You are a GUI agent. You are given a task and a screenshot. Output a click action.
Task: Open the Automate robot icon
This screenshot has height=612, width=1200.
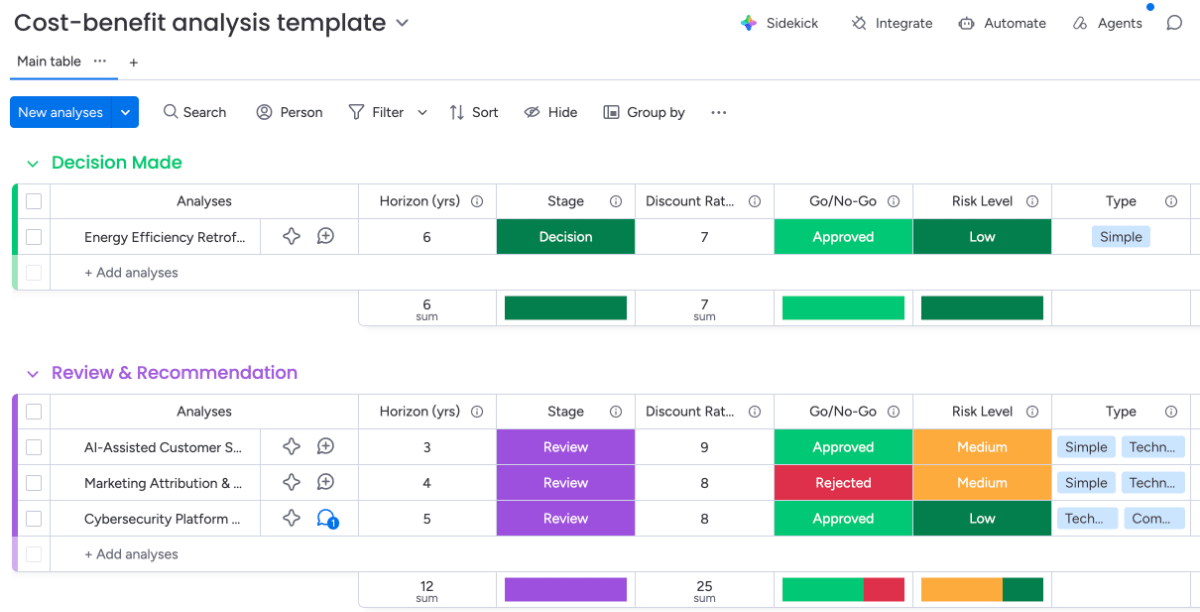[966, 23]
